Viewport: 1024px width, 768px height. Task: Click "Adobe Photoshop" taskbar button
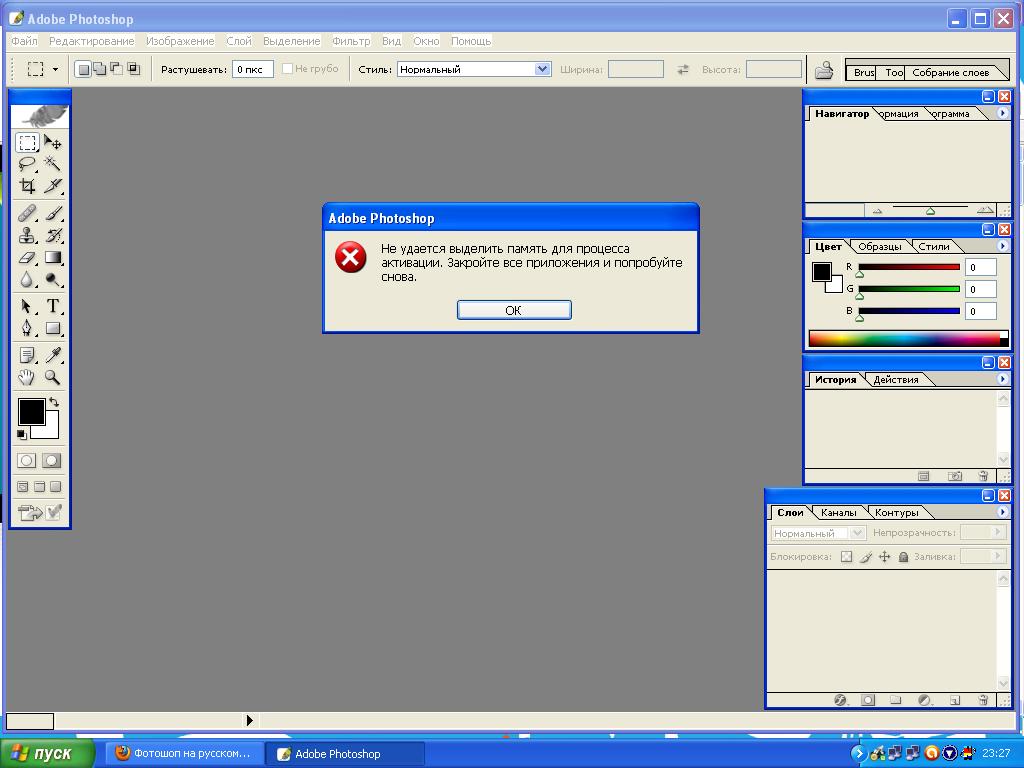(345, 754)
